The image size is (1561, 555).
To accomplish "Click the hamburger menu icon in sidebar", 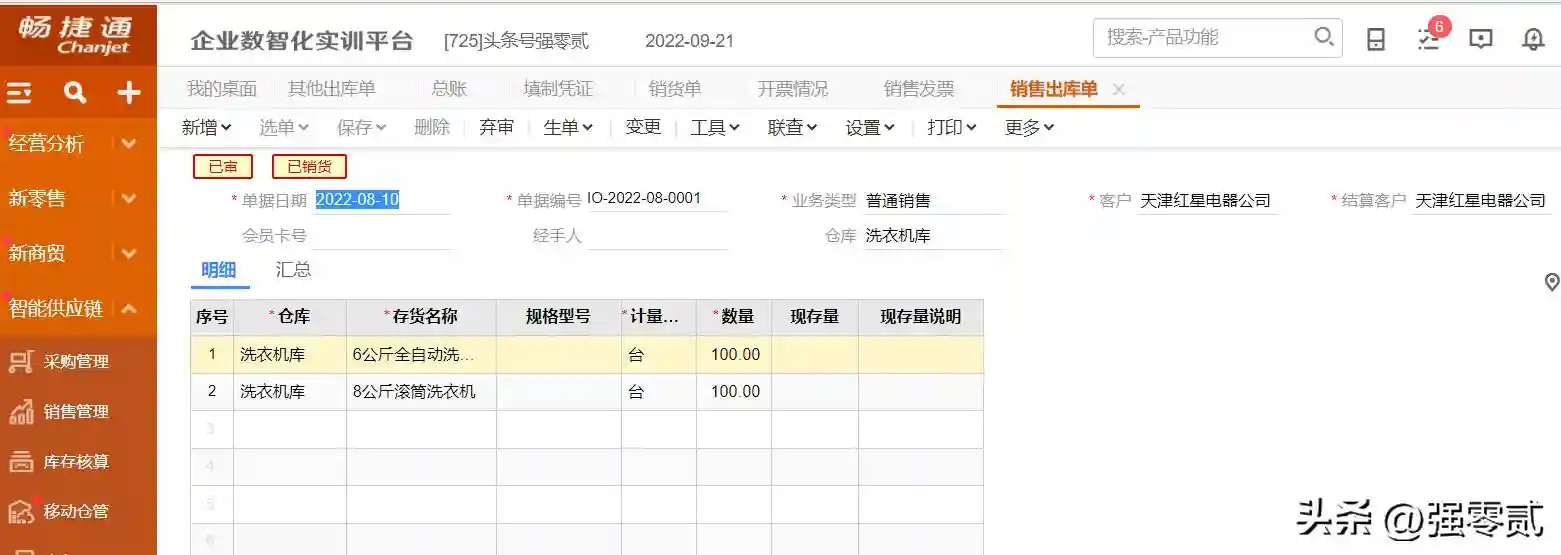I will 20,93.
